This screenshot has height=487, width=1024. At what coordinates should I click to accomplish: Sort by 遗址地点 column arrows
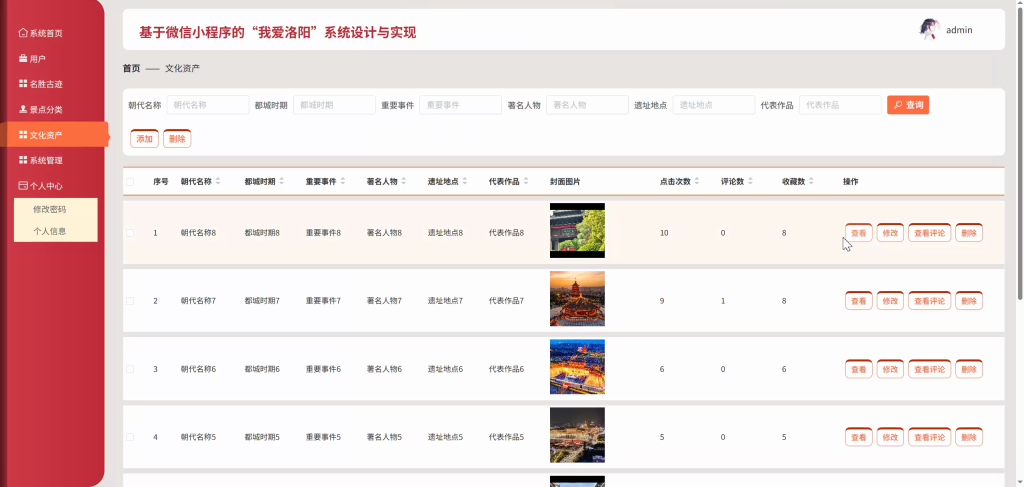(x=465, y=181)
